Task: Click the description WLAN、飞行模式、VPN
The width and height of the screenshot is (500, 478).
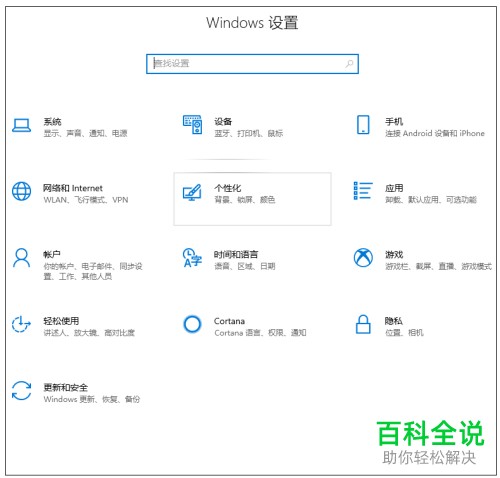Action: [86, 200]
